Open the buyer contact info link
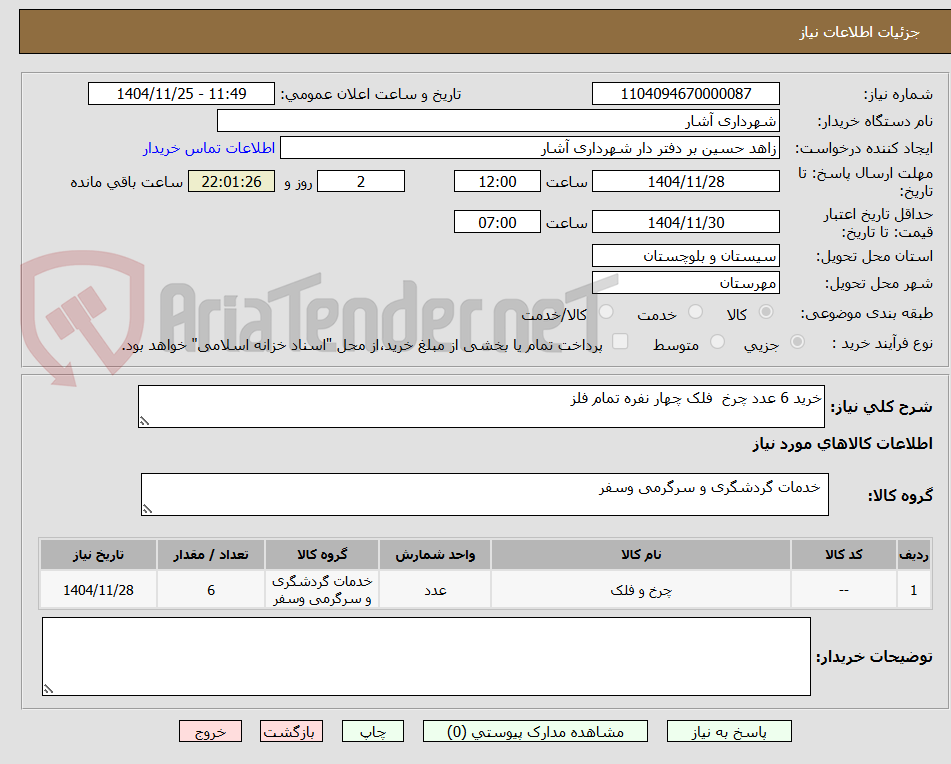 [x=209, y=148]
